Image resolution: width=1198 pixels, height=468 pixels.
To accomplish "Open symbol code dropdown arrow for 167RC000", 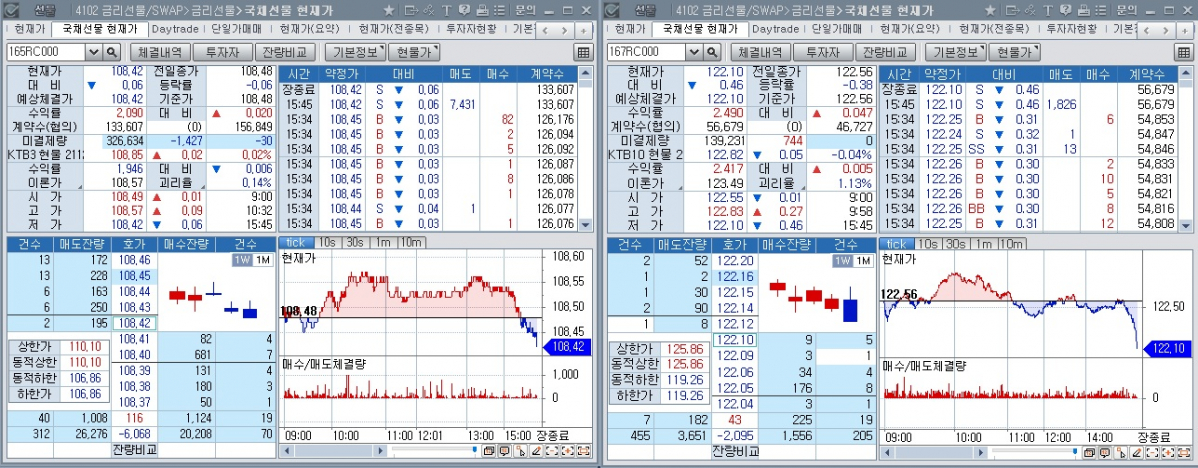I will click(x=695, y=52).
